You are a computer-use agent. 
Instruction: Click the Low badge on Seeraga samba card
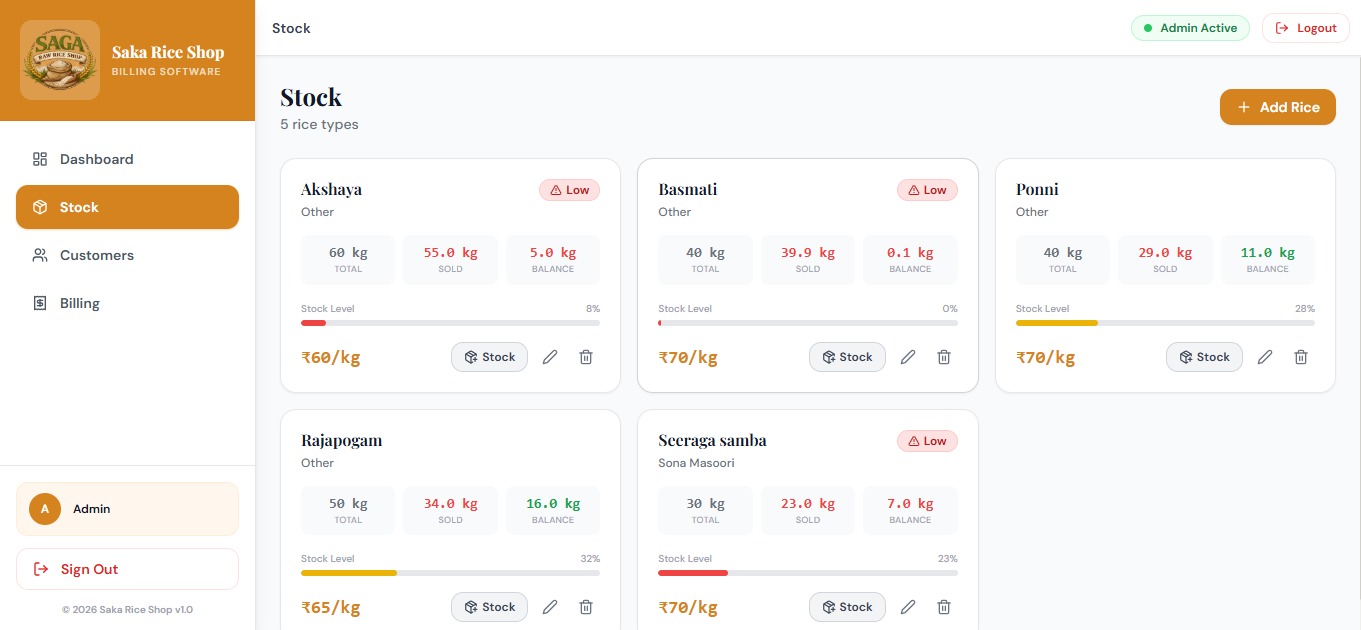pos(927,441)
